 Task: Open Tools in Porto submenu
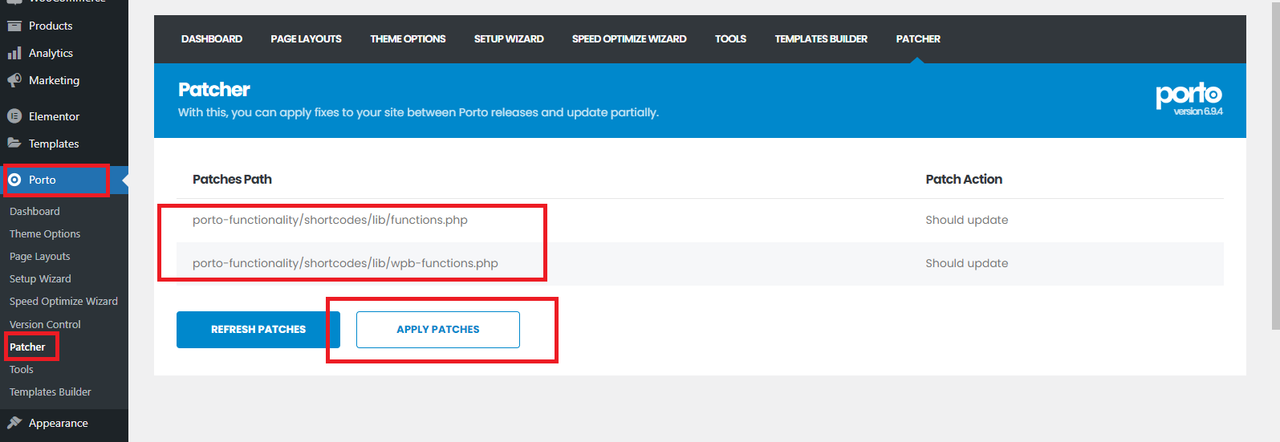(21, 369)
